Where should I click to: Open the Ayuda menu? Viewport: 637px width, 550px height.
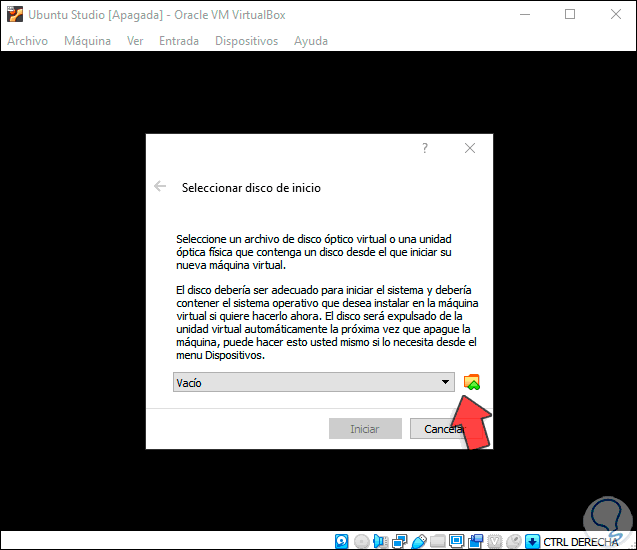click(311, 41)
